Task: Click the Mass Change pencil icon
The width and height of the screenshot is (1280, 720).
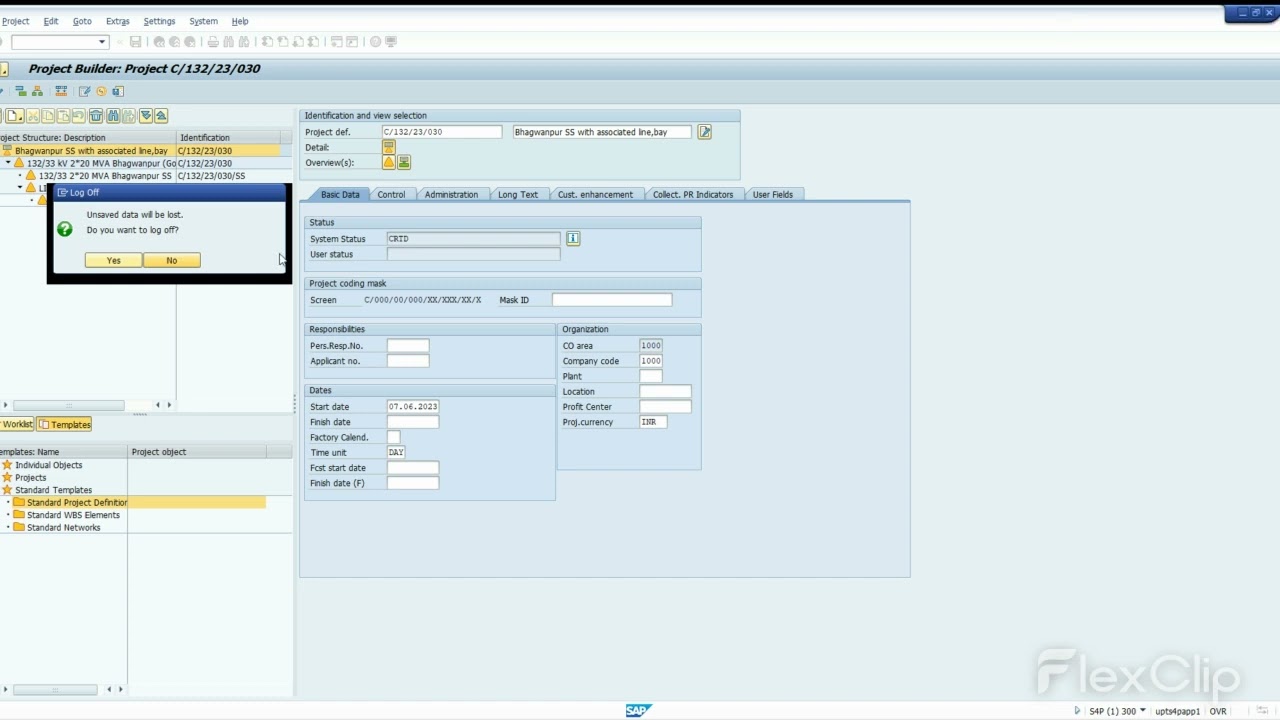Action: 85,91
